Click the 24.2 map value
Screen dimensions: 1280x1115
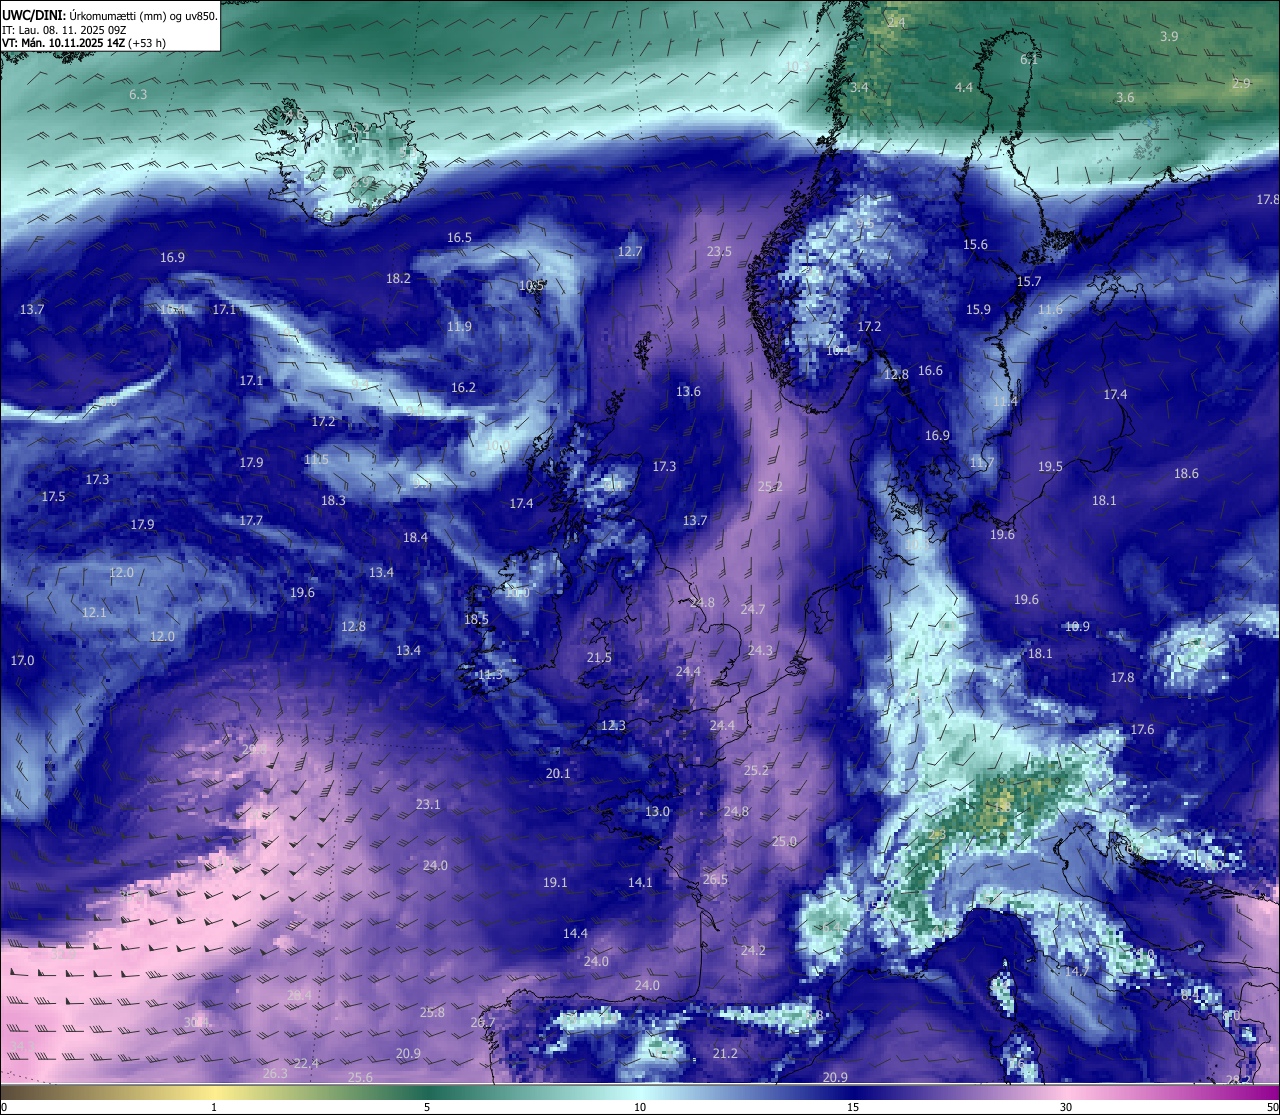coord(753,950)
